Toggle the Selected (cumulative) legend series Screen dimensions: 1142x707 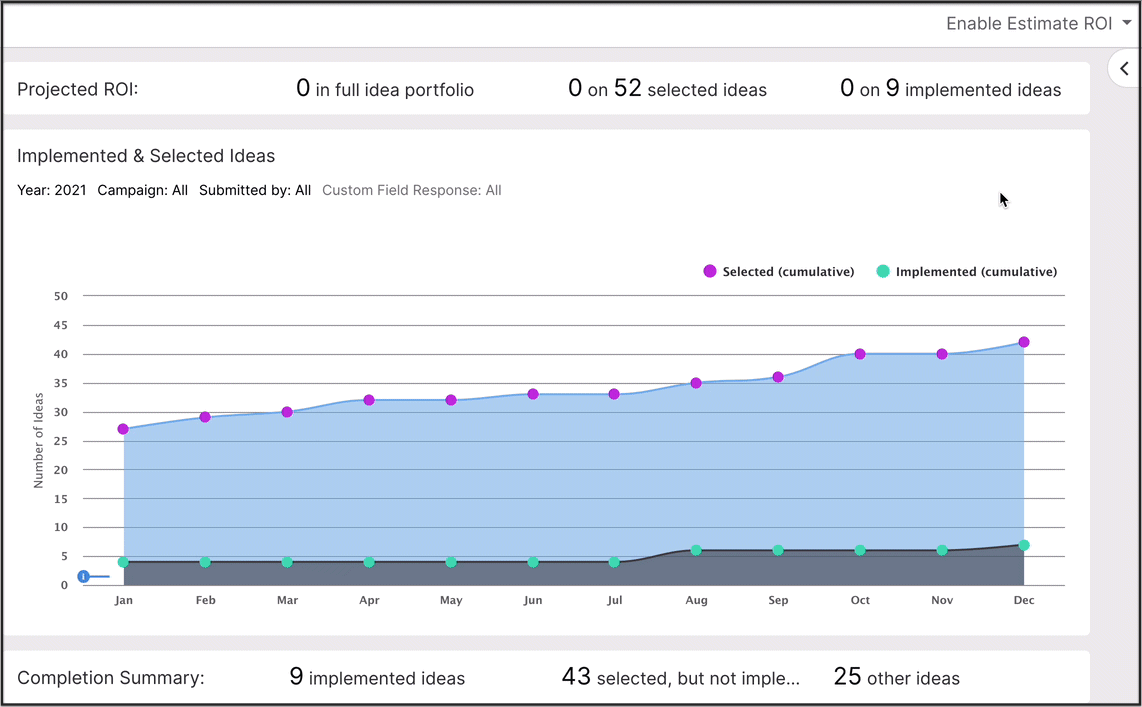[779, 272]
